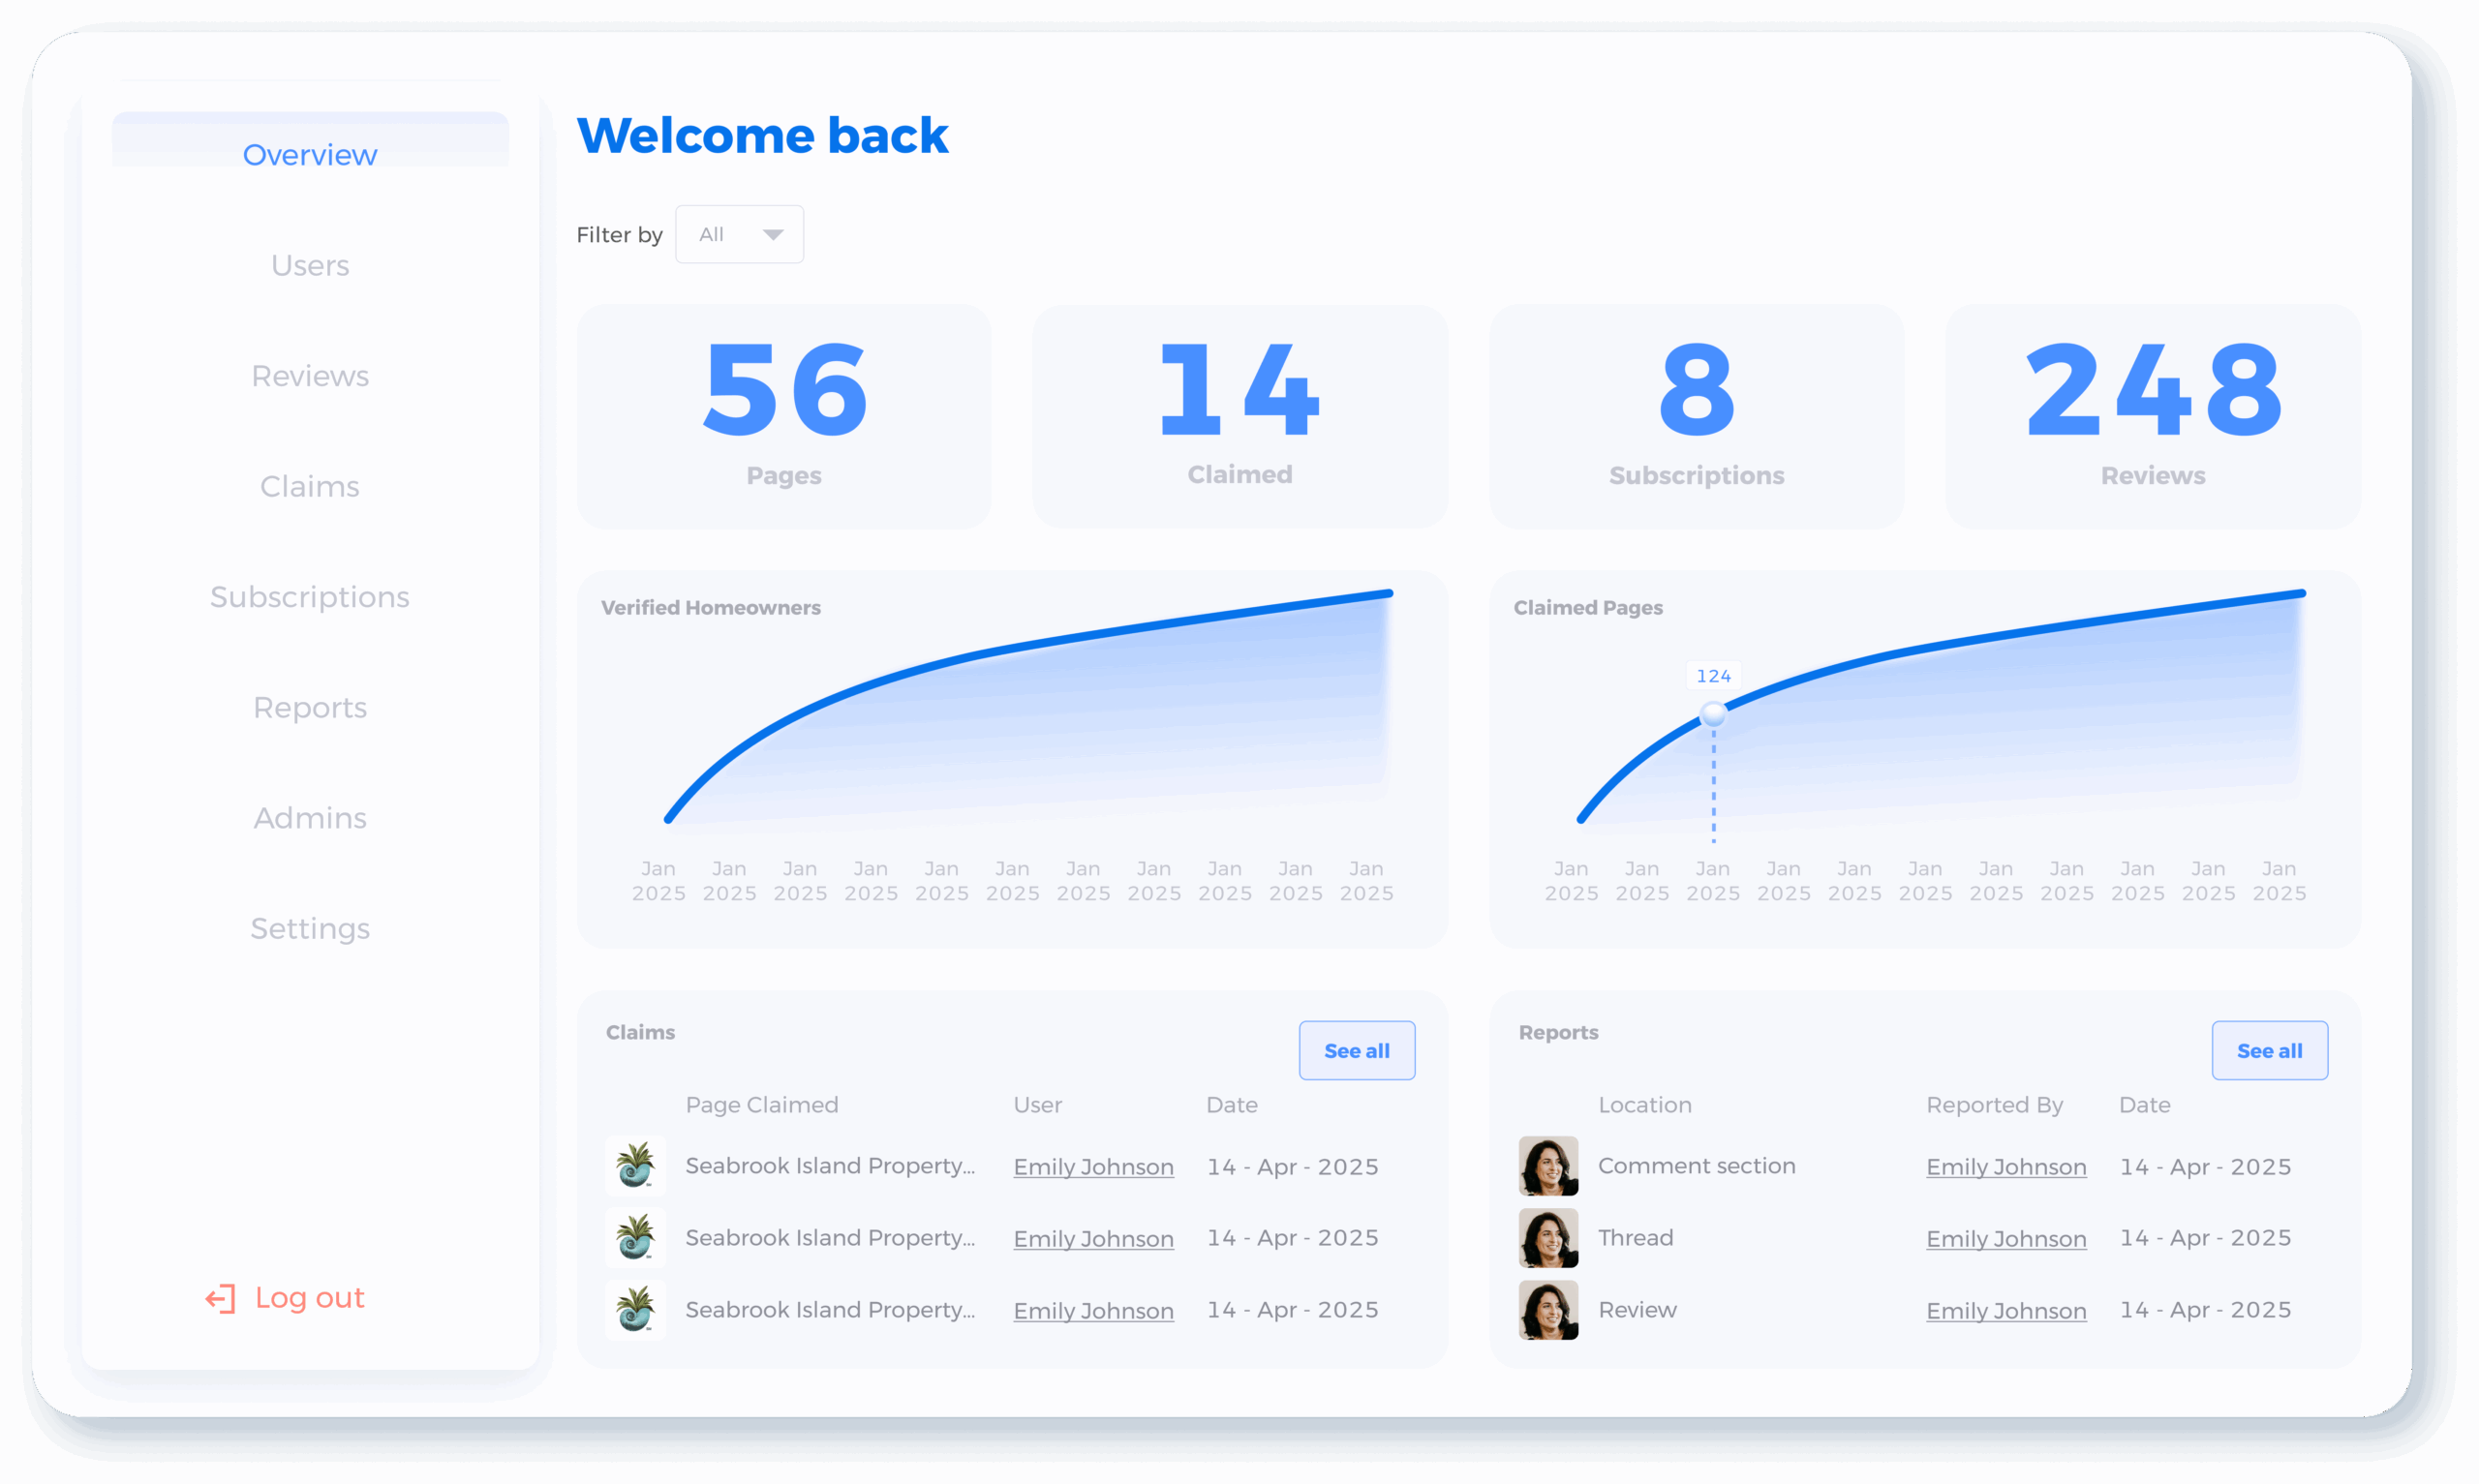Click the Verified Homeowners chart title
The width and height of the screenshot is (2479, 1484).
coord(711,608)
